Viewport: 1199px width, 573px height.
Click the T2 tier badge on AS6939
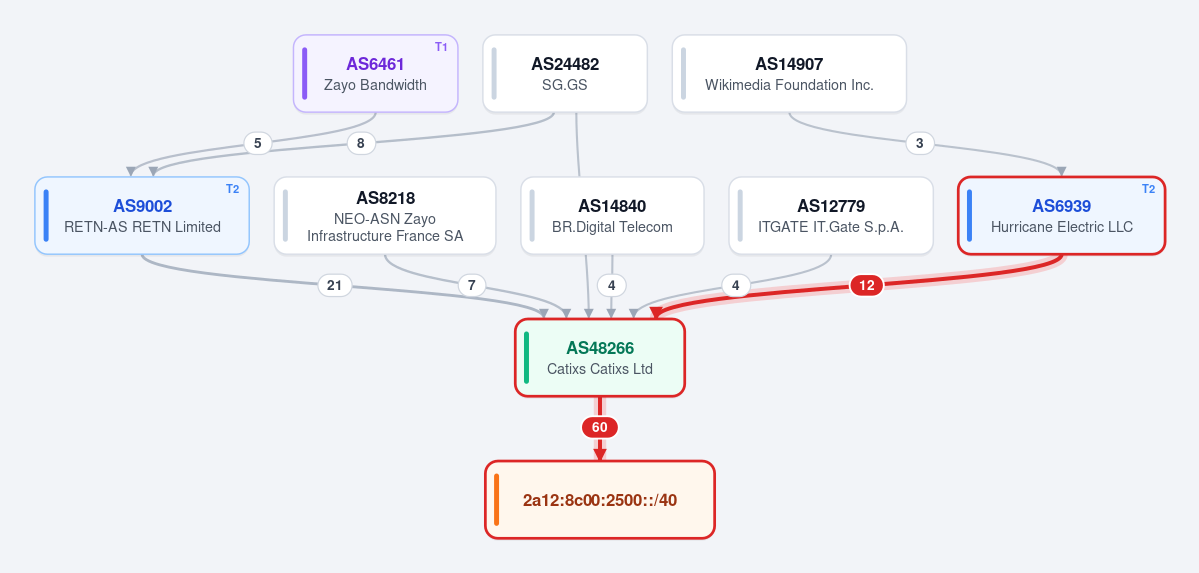1149,189
